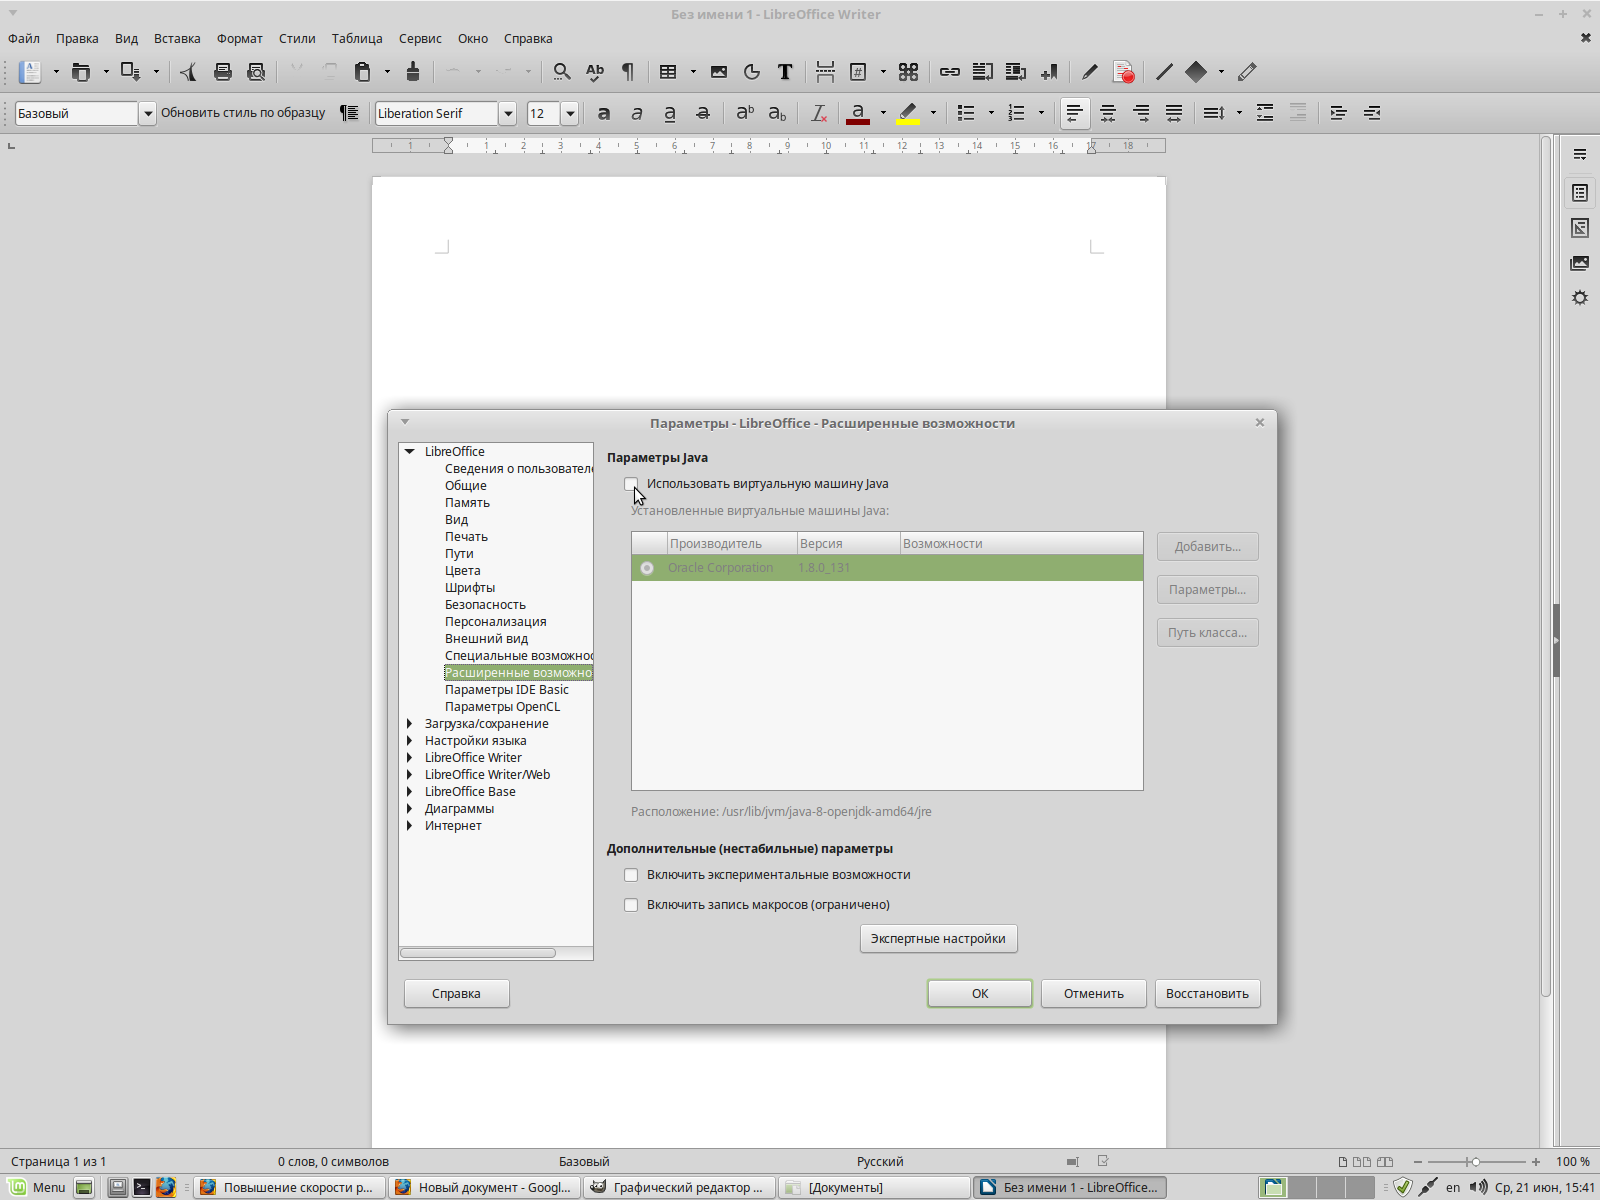Screen dimensions: 1600x1200
Task: Confirm the dialog with OK button
Action: click(x=980, y=994)
